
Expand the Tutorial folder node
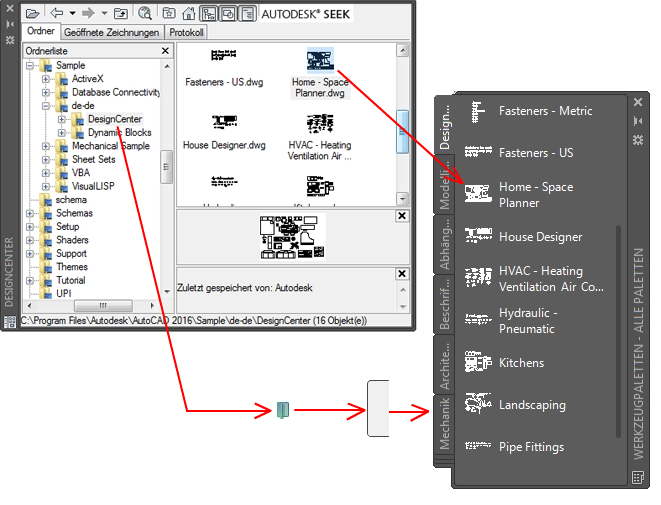click(x=30, y=281)
